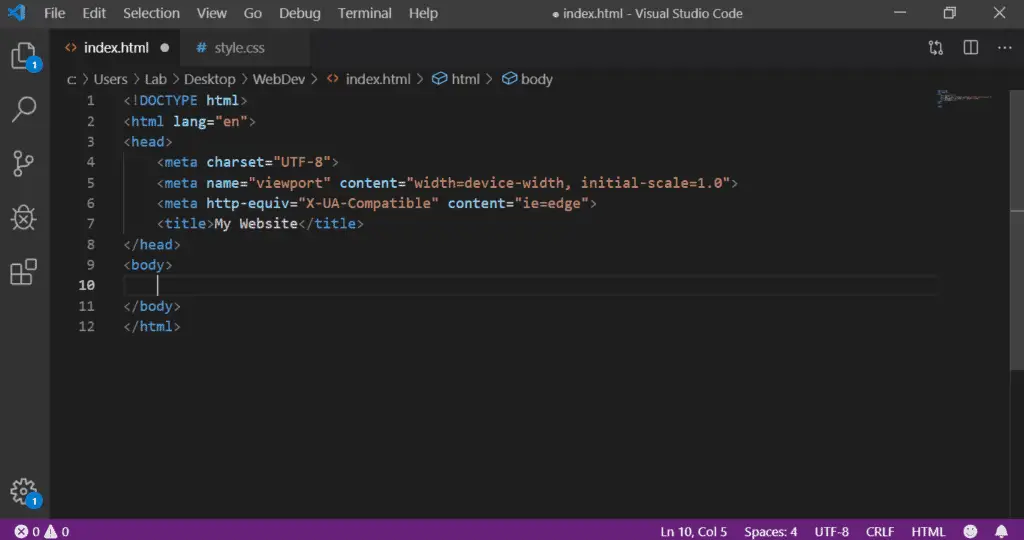Image resolution: width=1024 pixels, height=540 pixels.
Task: Change encoding via UTF-8 status item
Action: [831, 532]
